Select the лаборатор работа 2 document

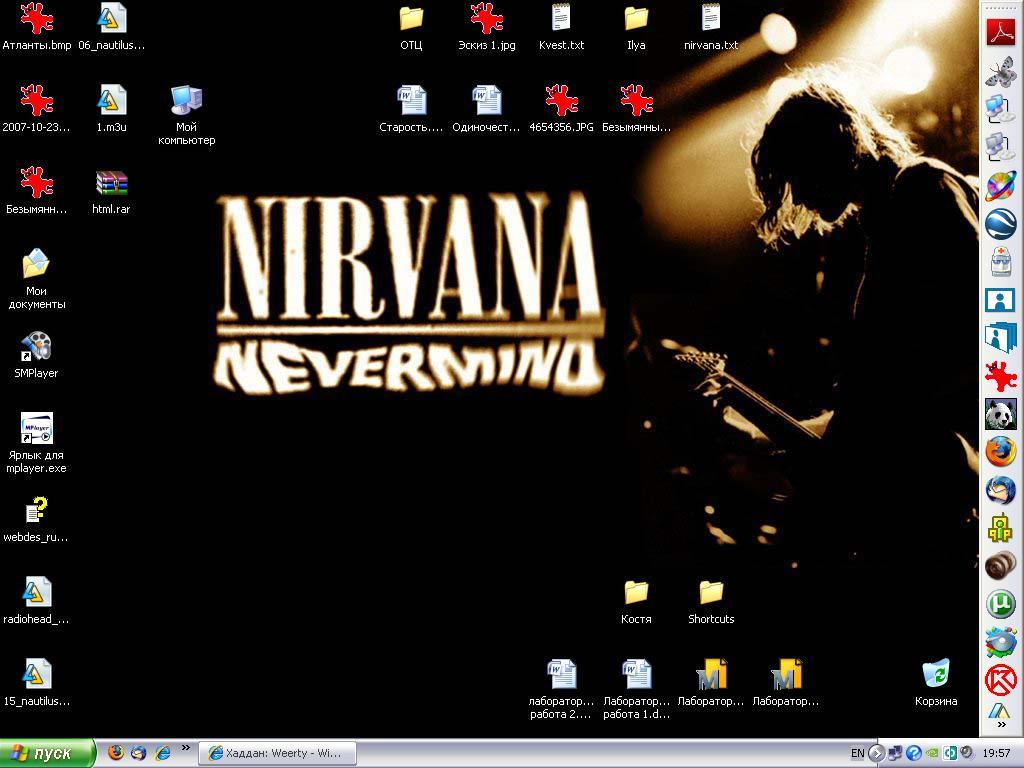coord(562,690)
